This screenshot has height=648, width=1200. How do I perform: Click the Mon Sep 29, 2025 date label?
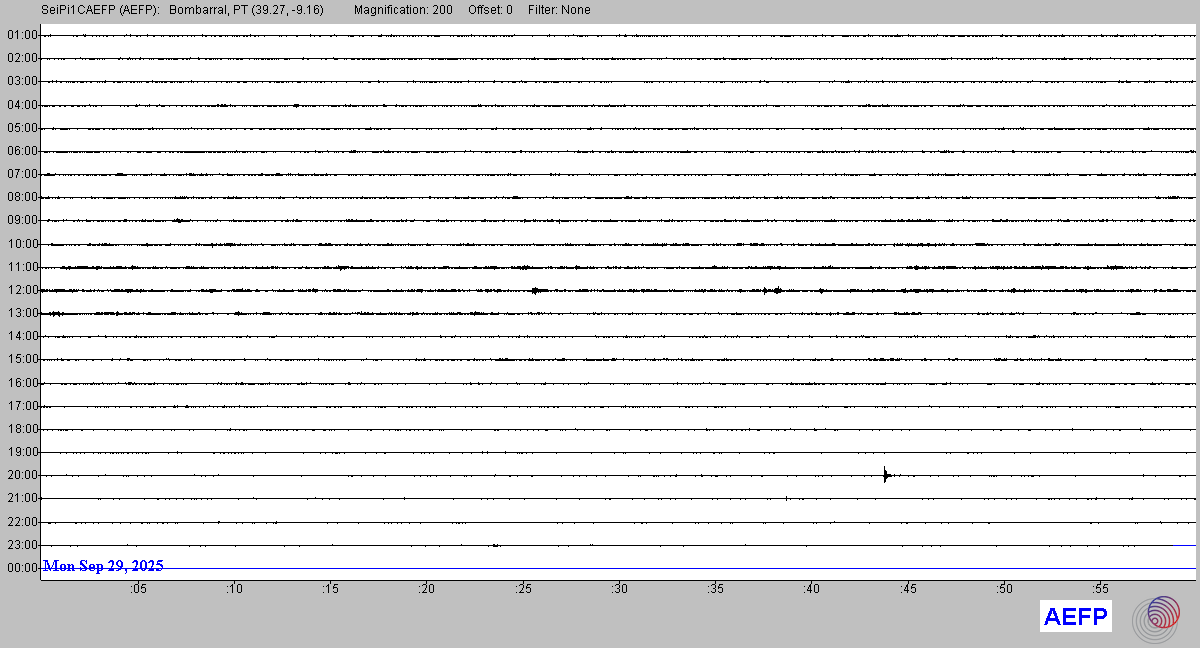coord(104,566)
